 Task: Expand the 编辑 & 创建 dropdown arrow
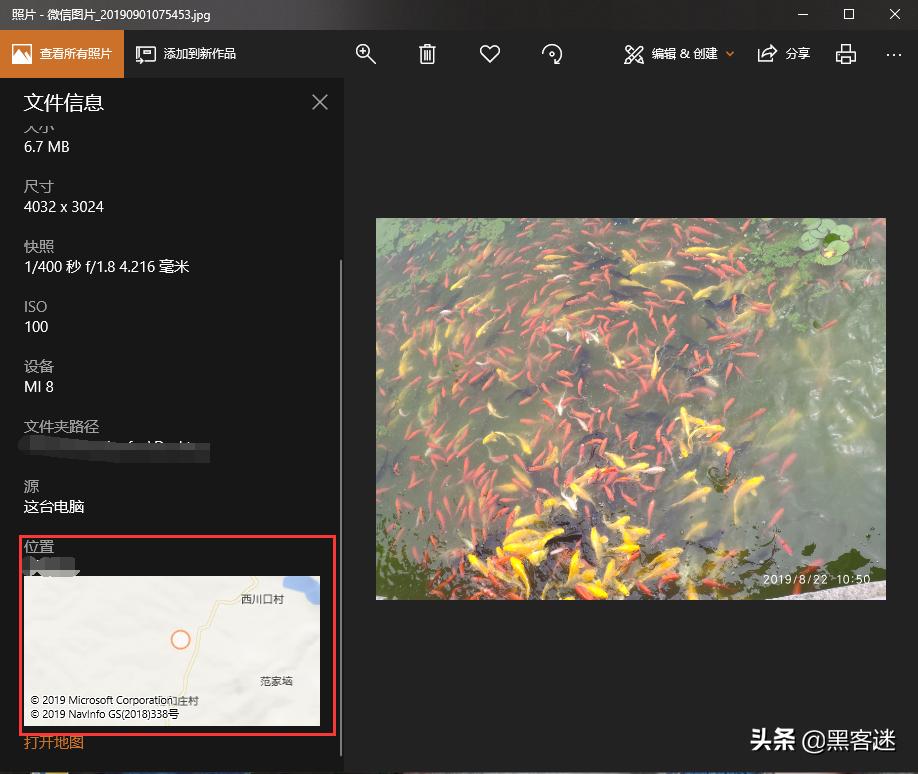730,54
